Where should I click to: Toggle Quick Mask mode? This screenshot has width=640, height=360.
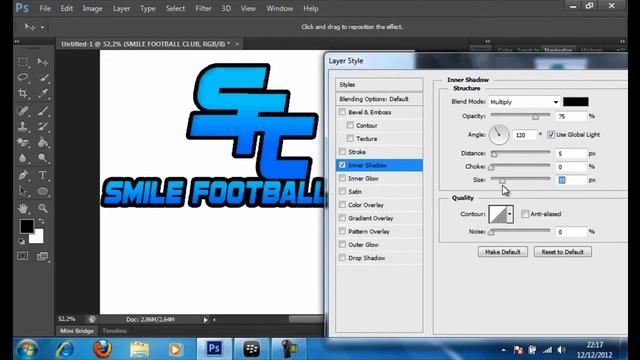[x=23, y=256]
